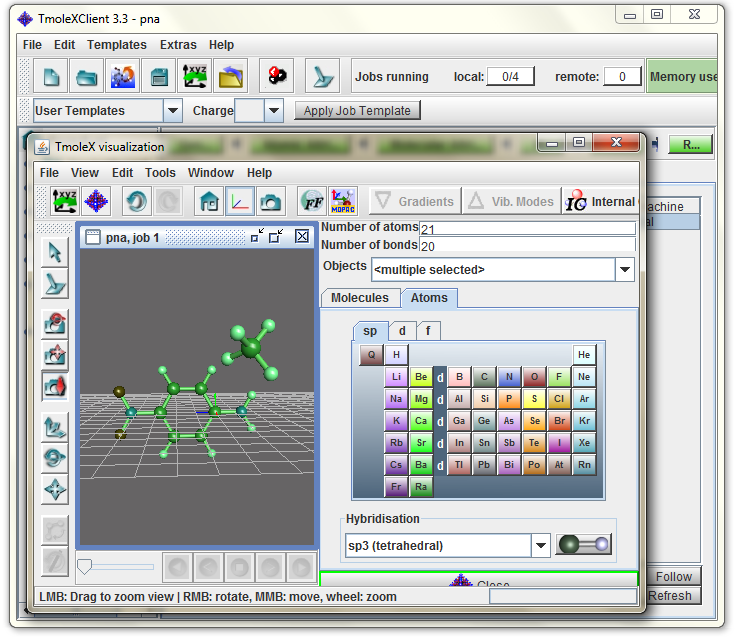Click the FF force field icon
This screenshot has width=740, height=642.
tap(312, 201)
